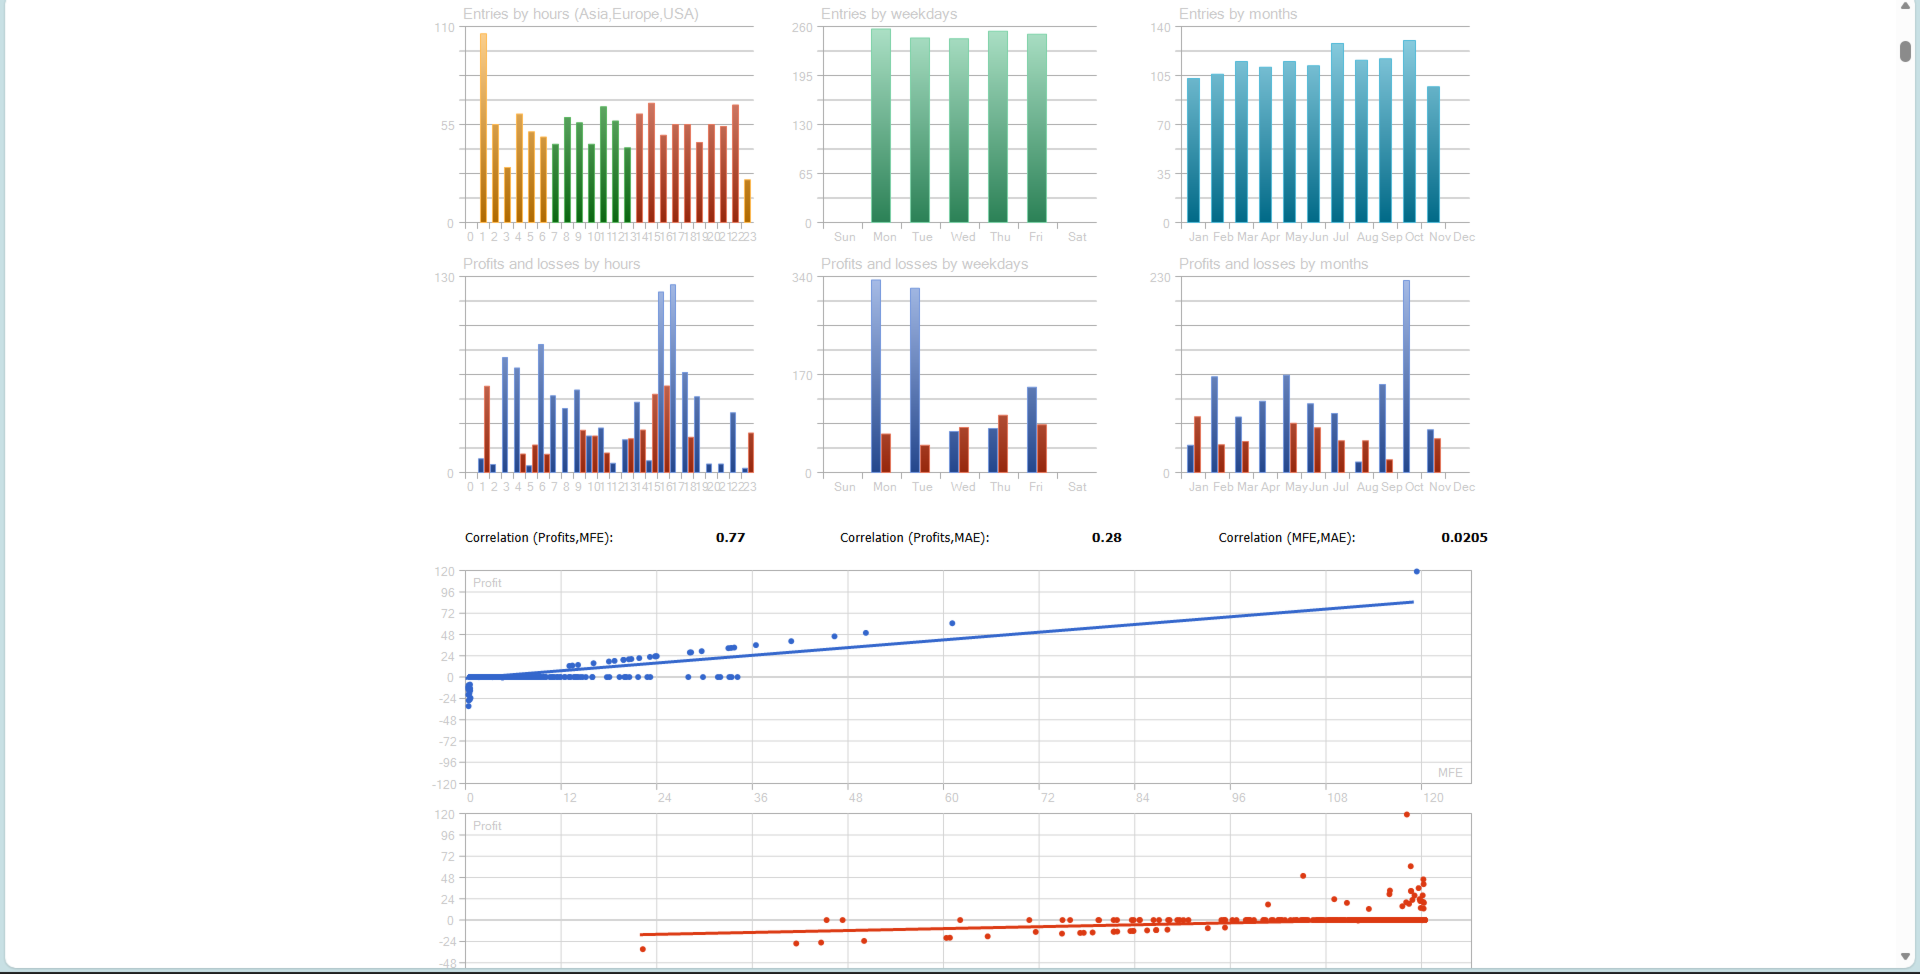Click Monday bar in Entries by weekdays
Viewport: 1920px width, 974px height.
pyautogui.click(x=881, y=126)
